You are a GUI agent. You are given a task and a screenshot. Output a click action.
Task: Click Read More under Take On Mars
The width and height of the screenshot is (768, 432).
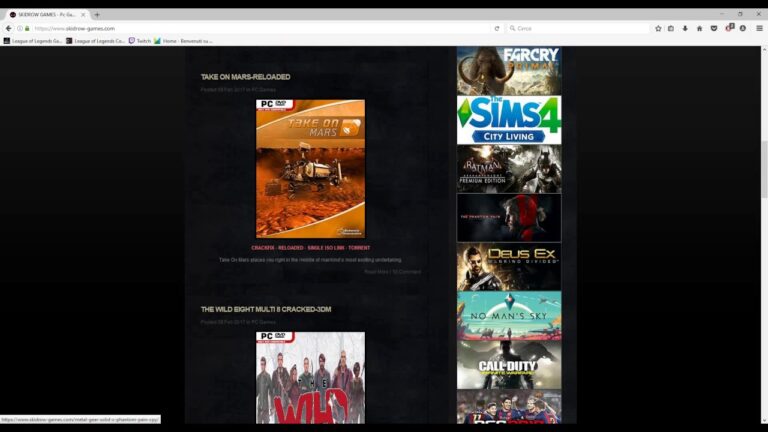(x=376, y=272)
